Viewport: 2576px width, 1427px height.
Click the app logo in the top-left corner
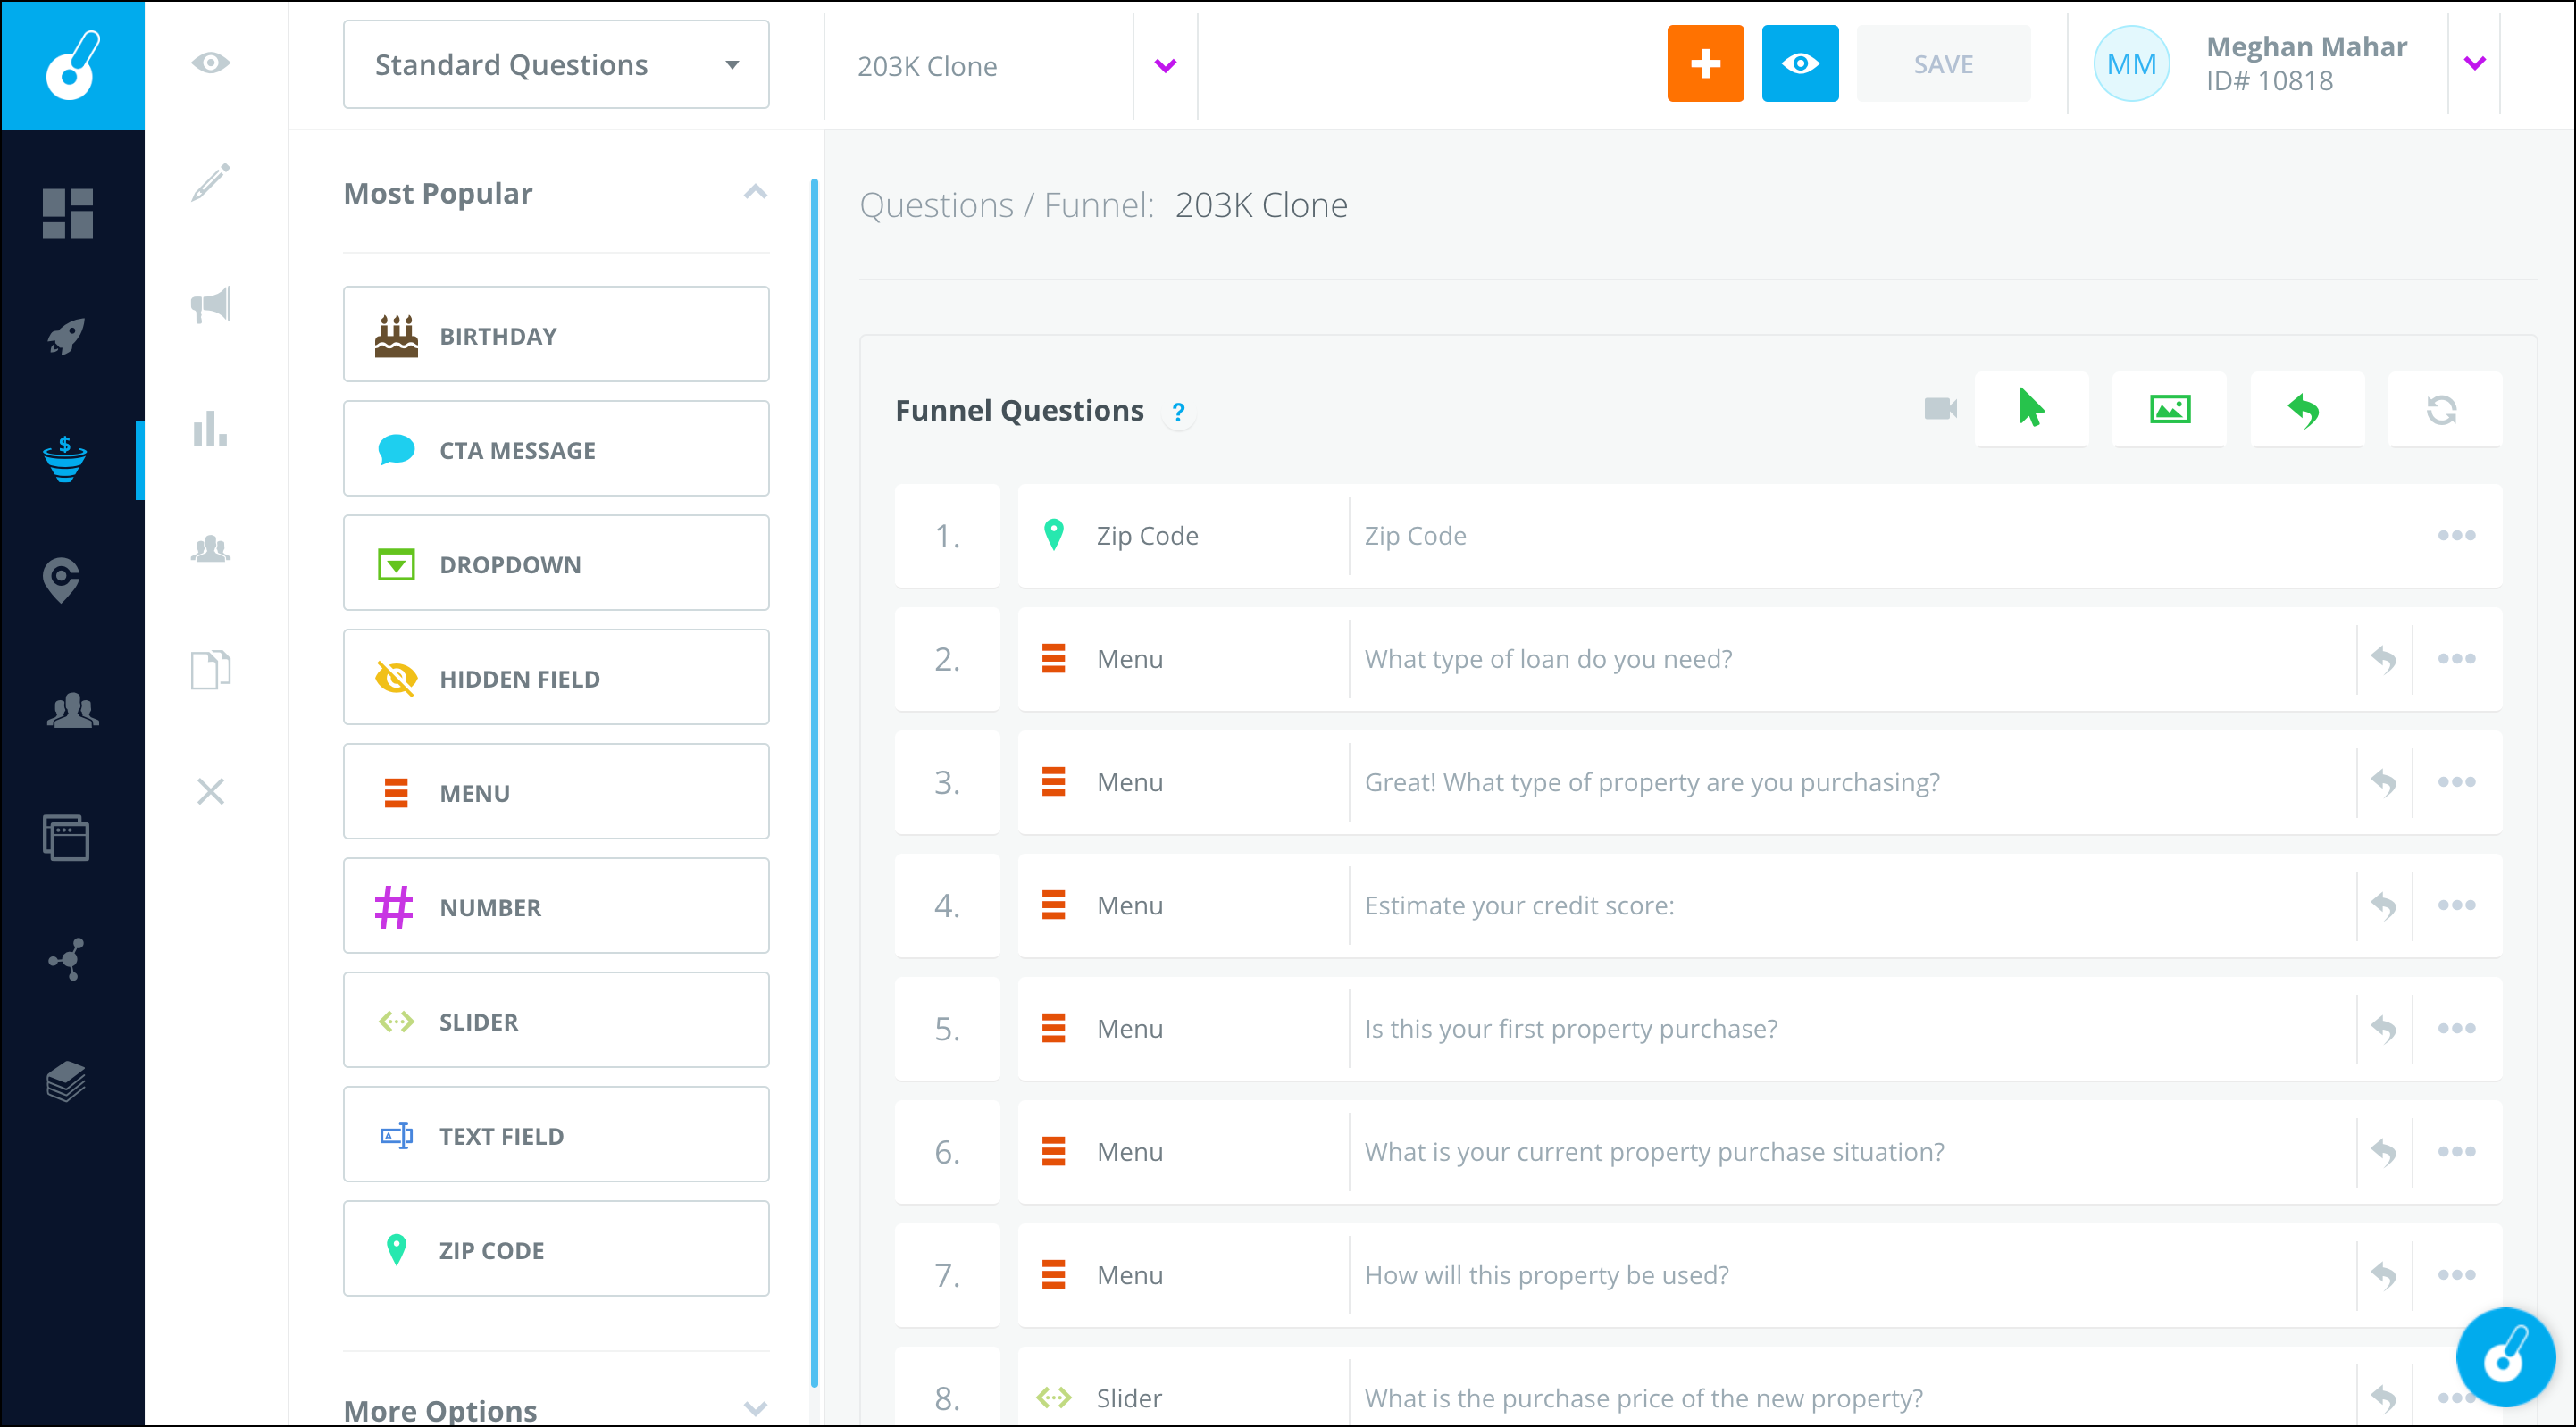(72, 65)
